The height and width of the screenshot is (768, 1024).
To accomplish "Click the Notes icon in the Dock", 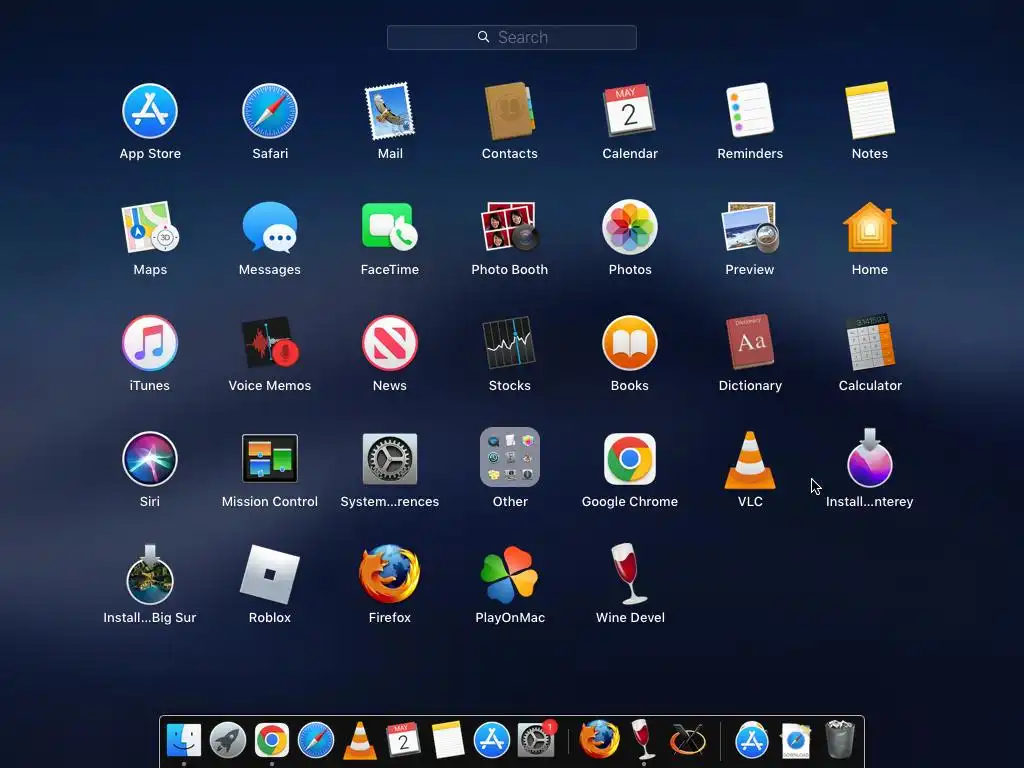I will (x=448, y=740).
